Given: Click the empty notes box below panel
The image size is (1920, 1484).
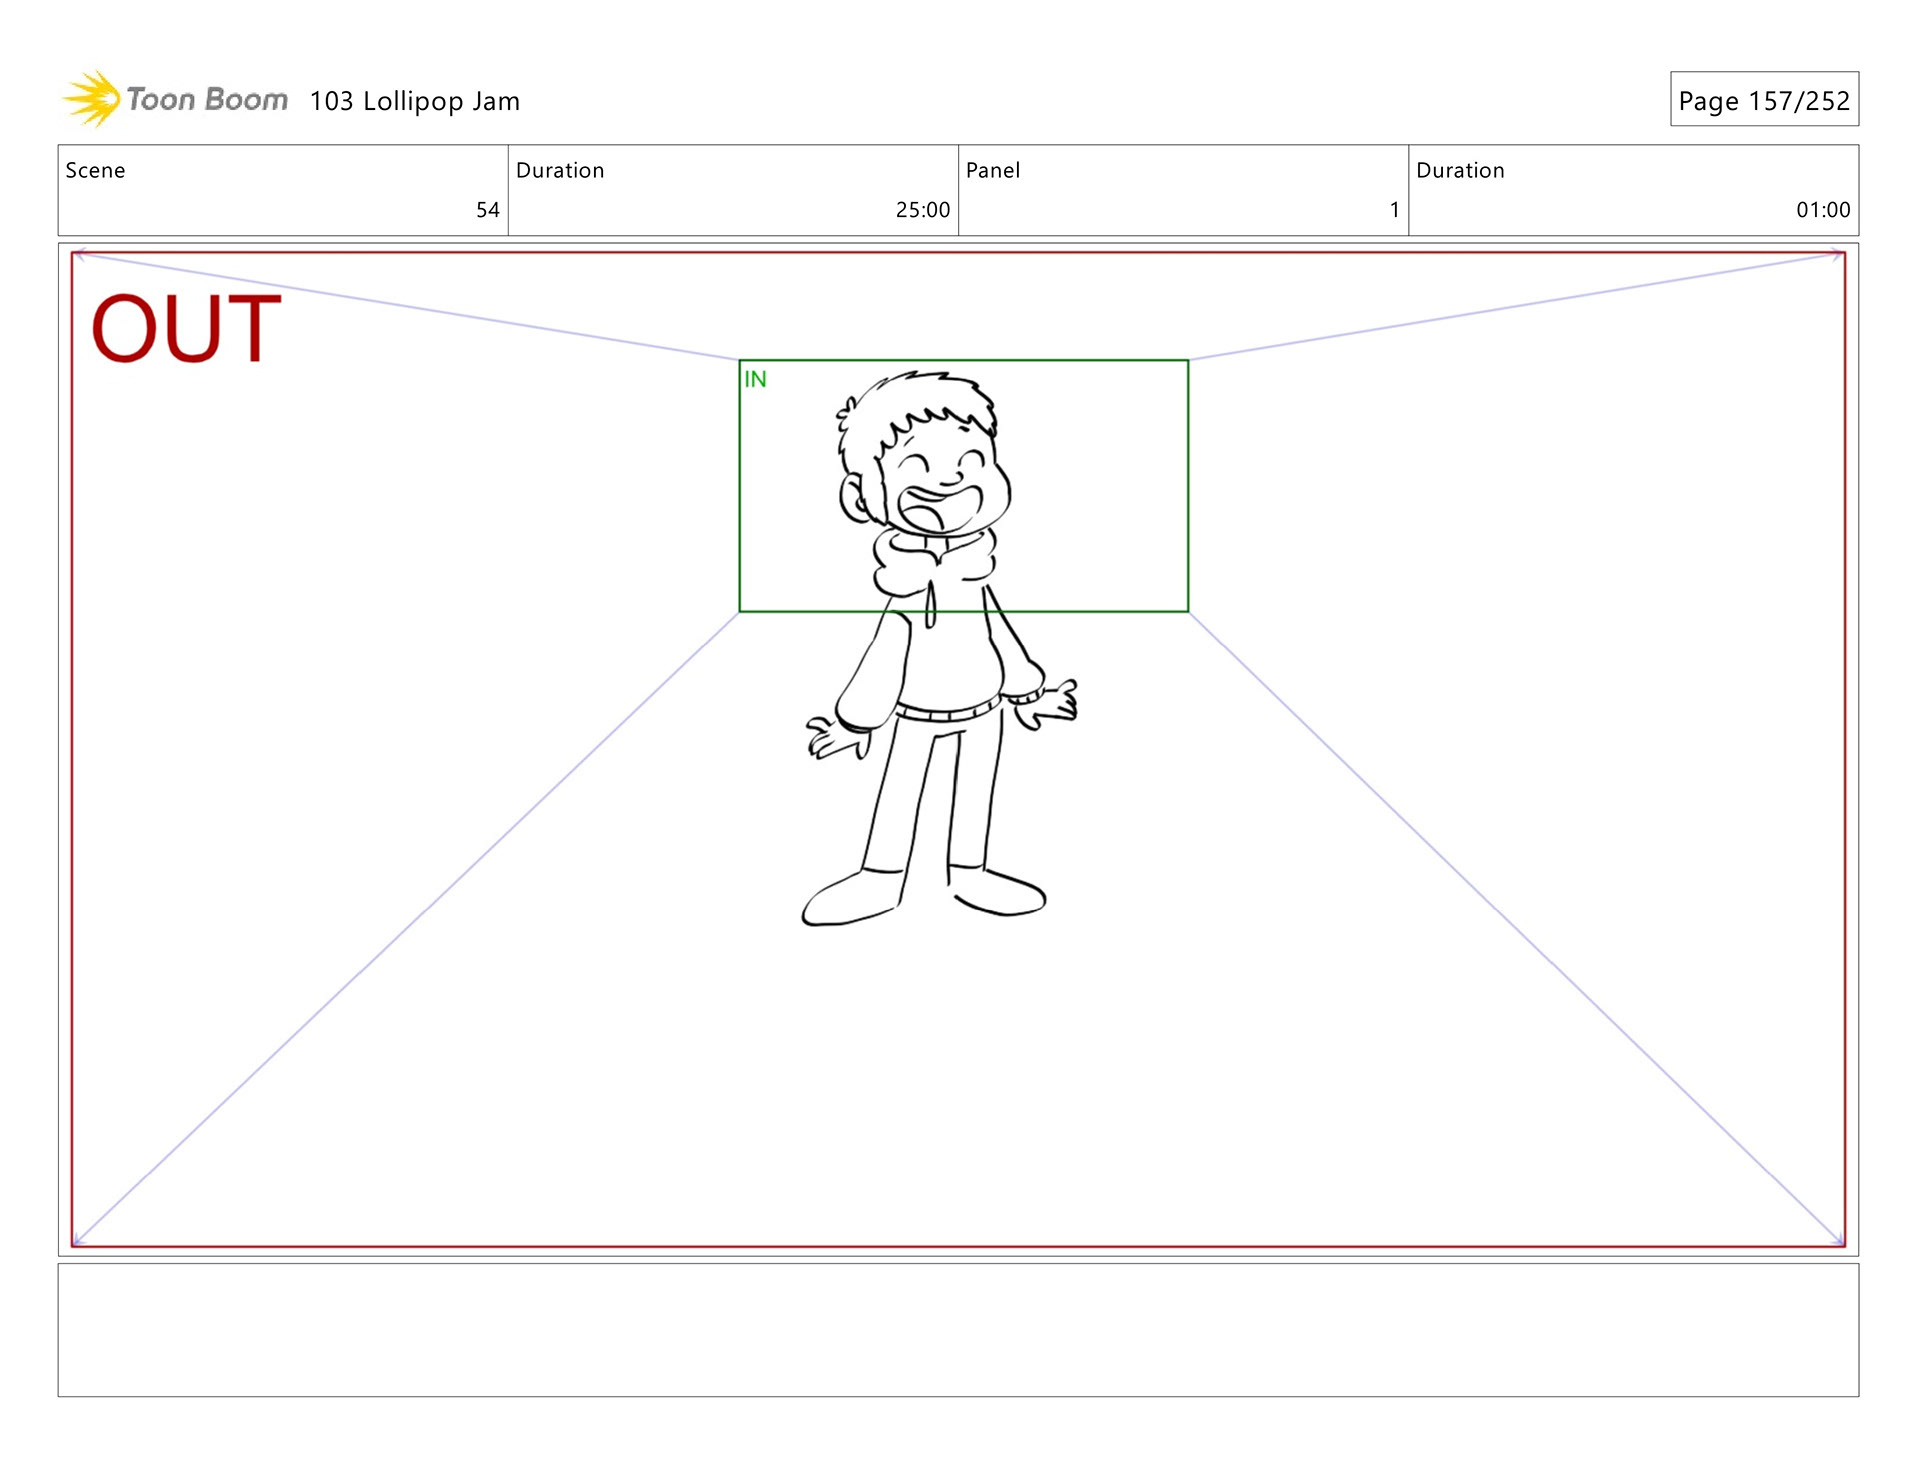Looking at the screenshot, I should (958, 1329).
